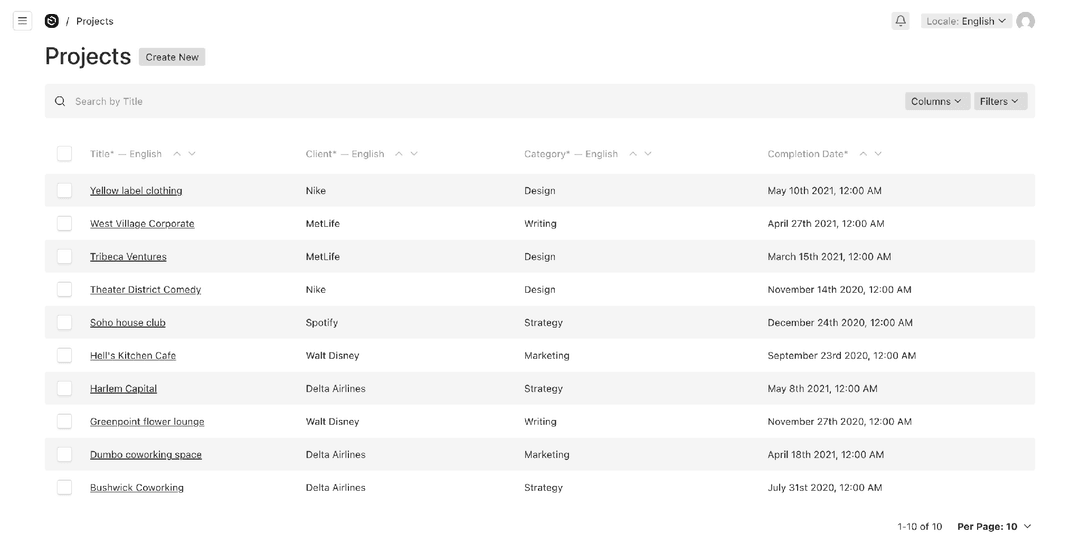Select the Tribeca Ventures row checkbox
The image size is (1080, 547).
tap(64, 256)
